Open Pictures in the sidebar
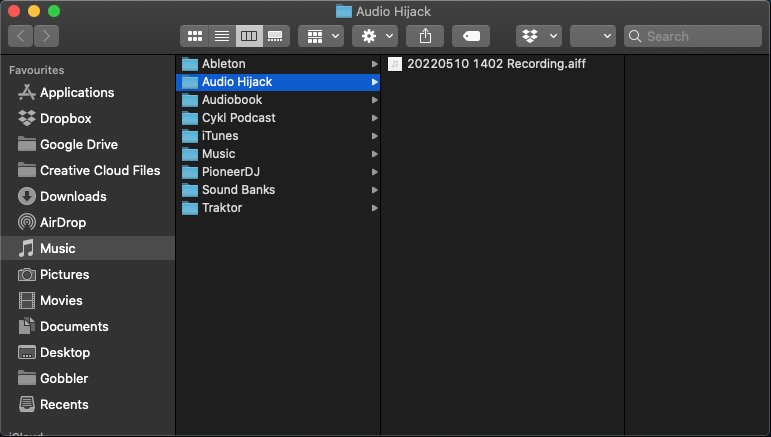 [88, 274]
